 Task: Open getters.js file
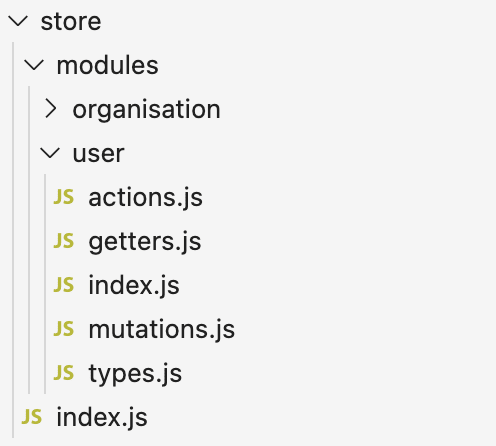[145, 242]
